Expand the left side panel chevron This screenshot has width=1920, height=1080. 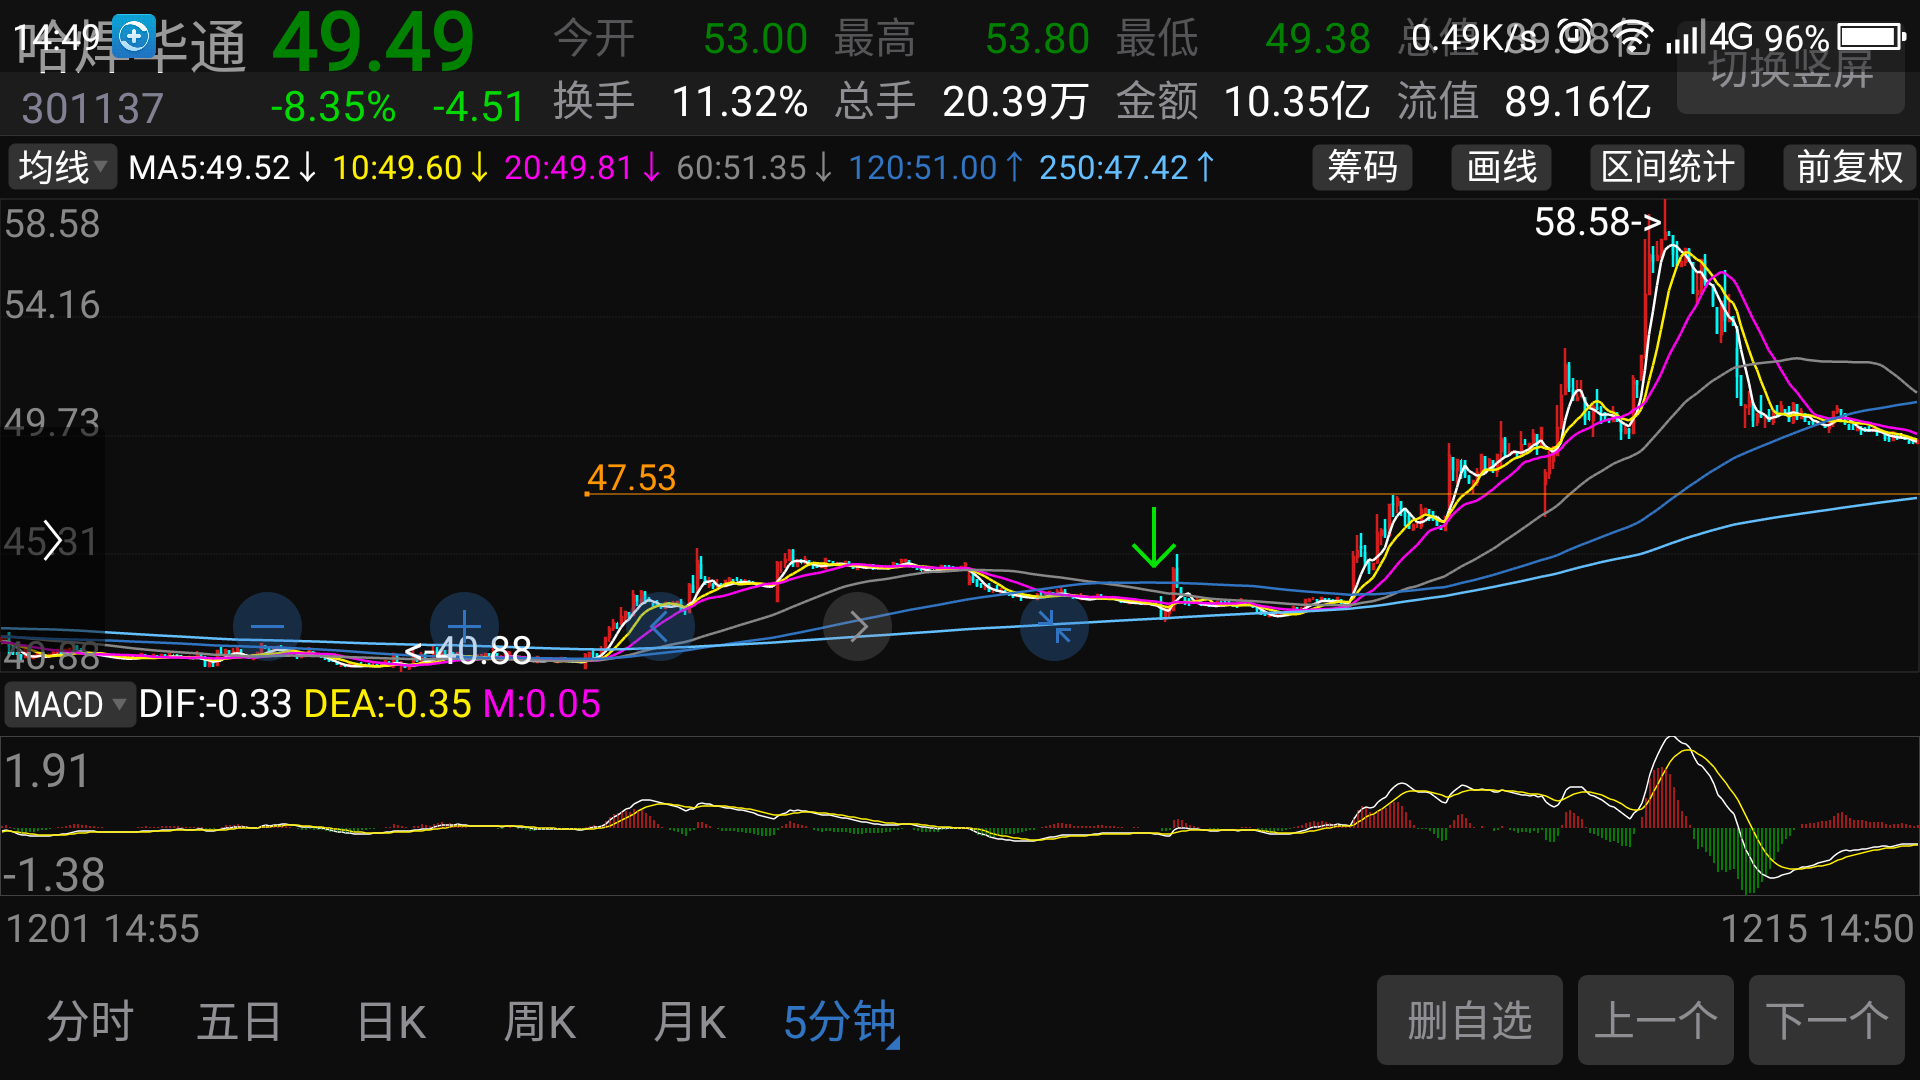click(x=52, y=541)
